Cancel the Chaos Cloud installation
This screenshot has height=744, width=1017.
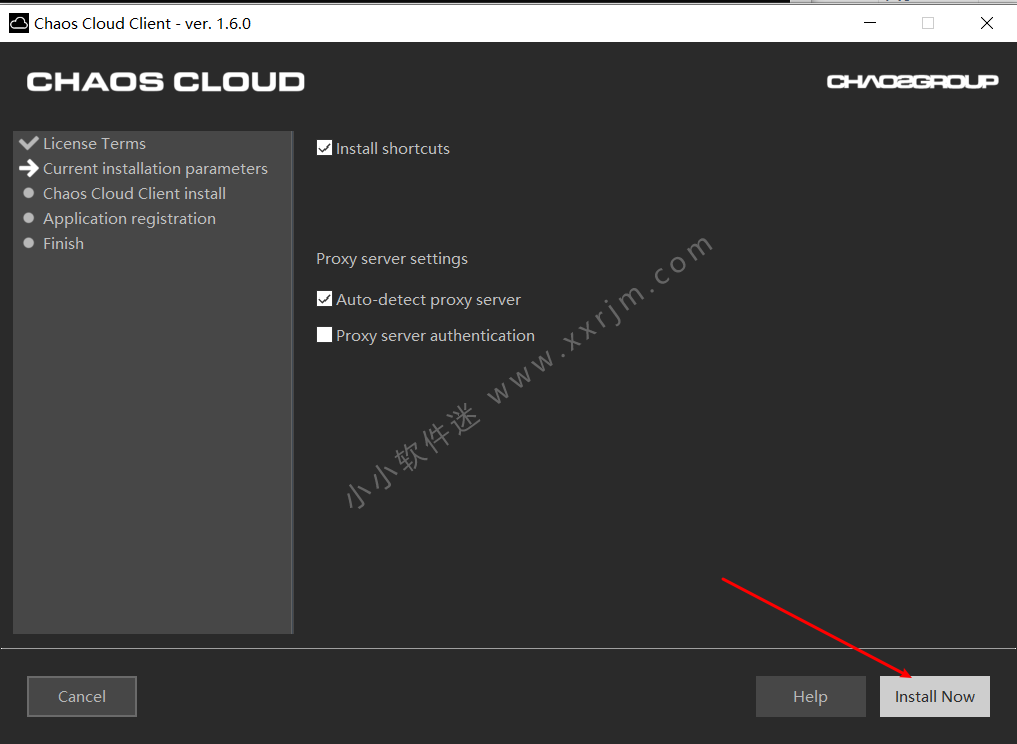[x=82, y=696]
